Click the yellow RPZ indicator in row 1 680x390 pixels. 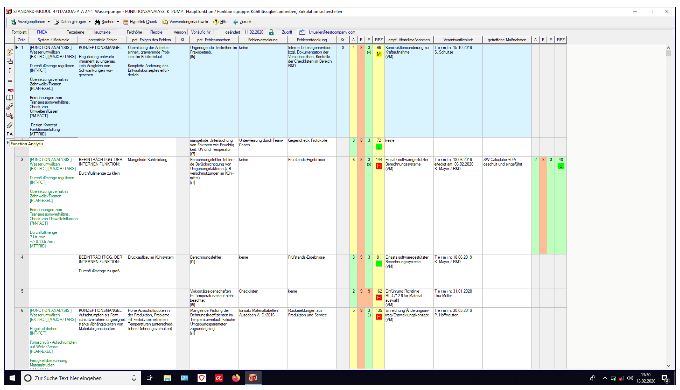click(x=379, y=54)
